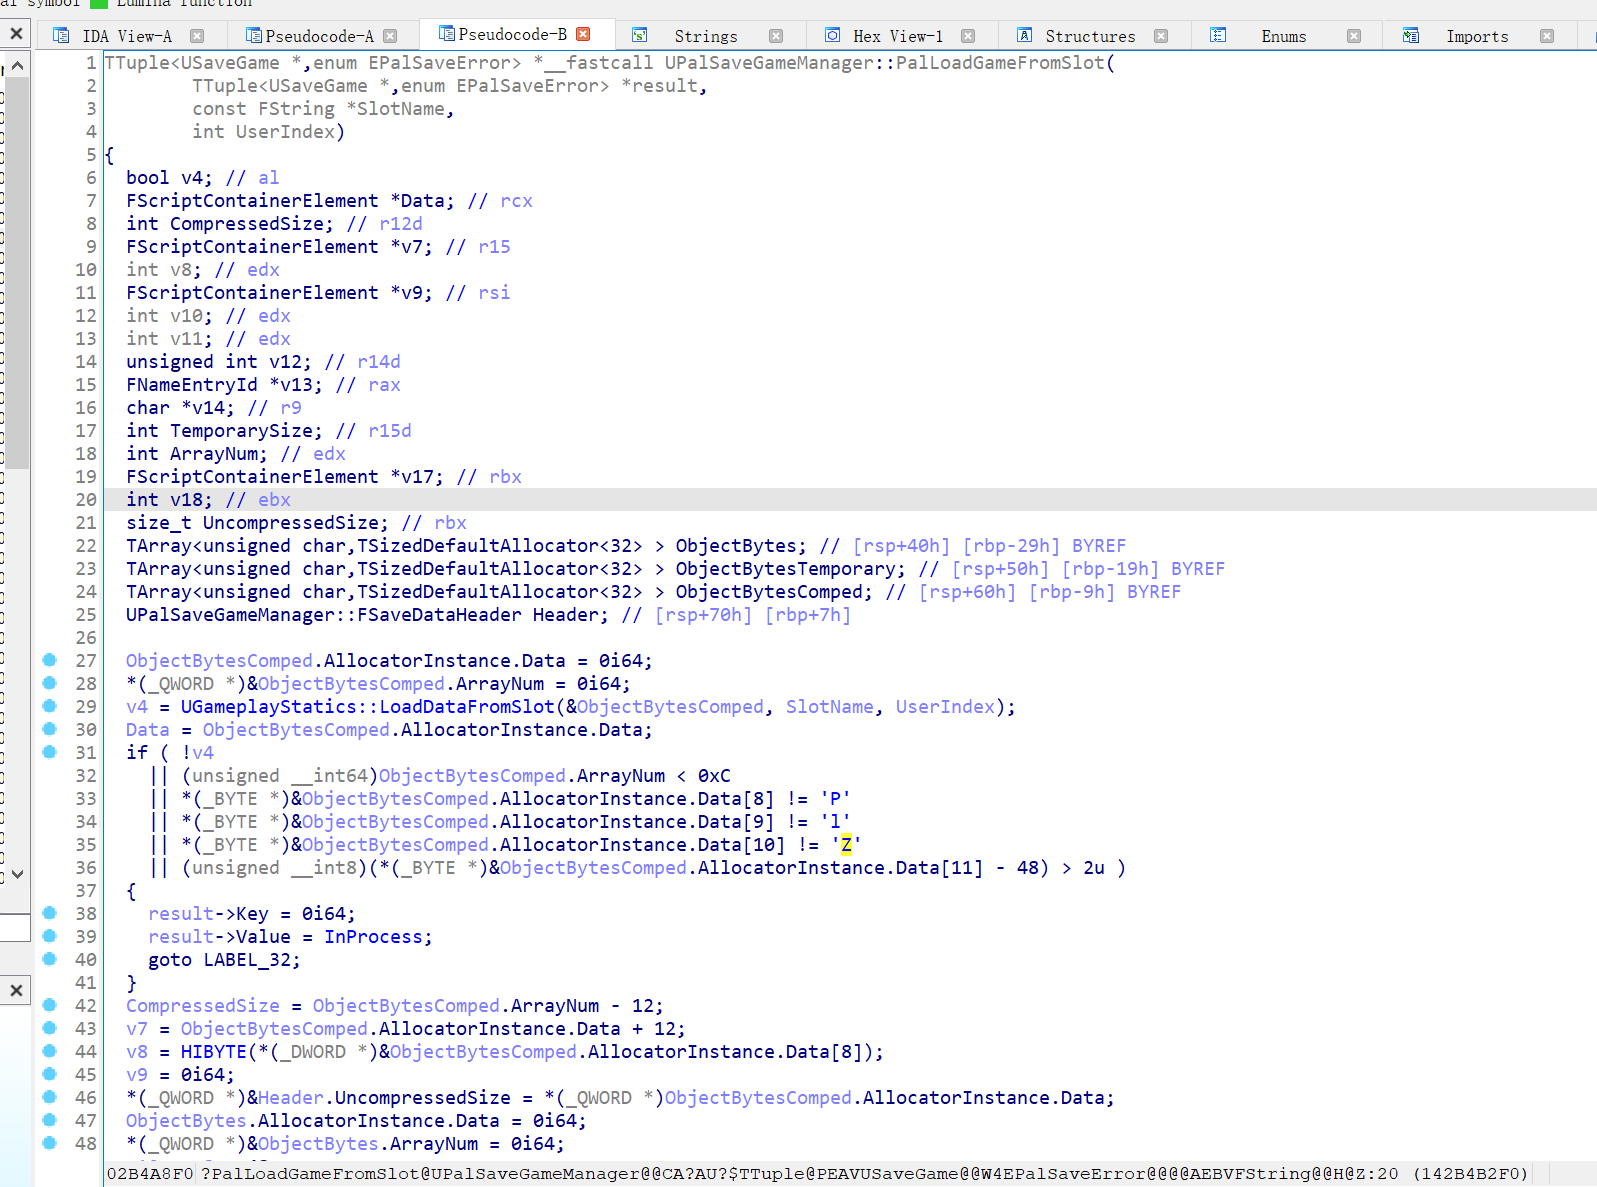This screenshot has height=1187, width=1597.
Task: Click the Imports tab icon
Action: click(x=1410, y=36)
